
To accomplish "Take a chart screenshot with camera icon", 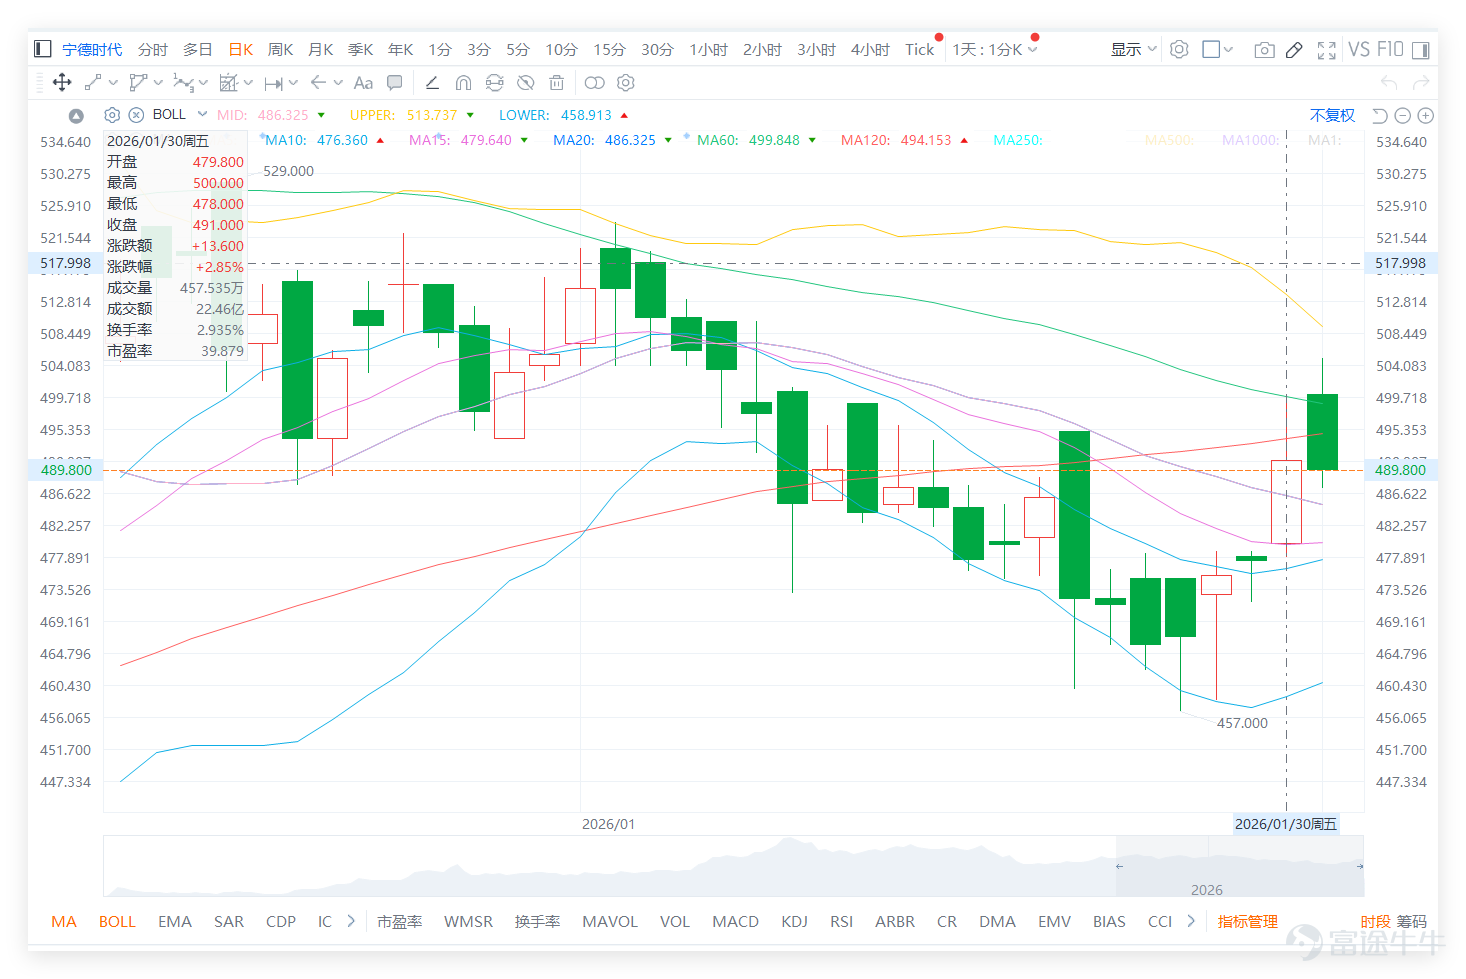I will coord(1264,49).
